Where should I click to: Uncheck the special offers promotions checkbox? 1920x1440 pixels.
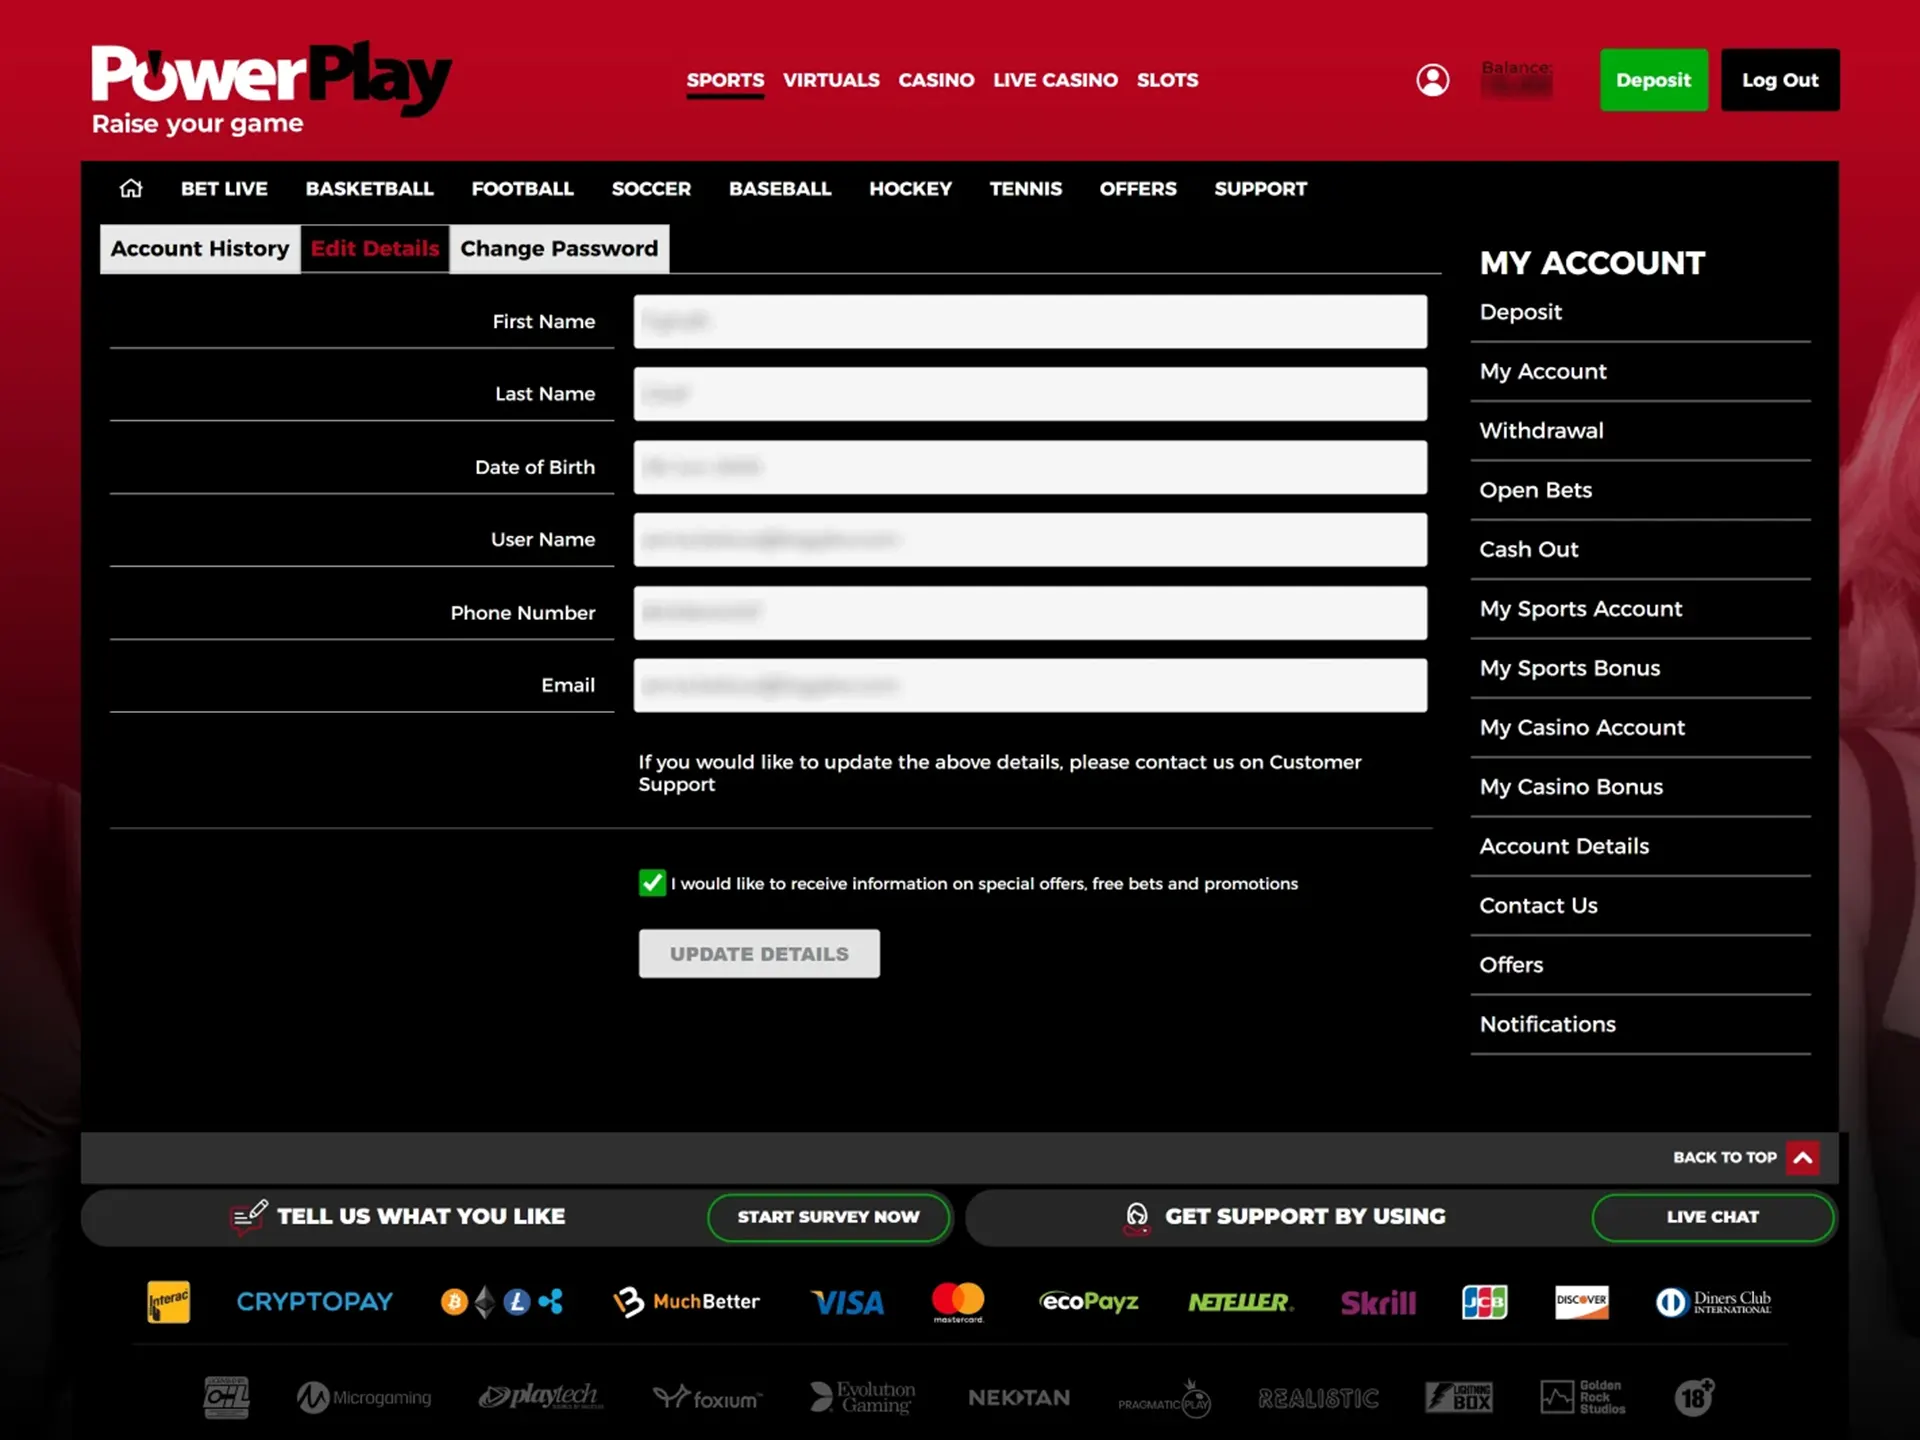click(652, 883)
